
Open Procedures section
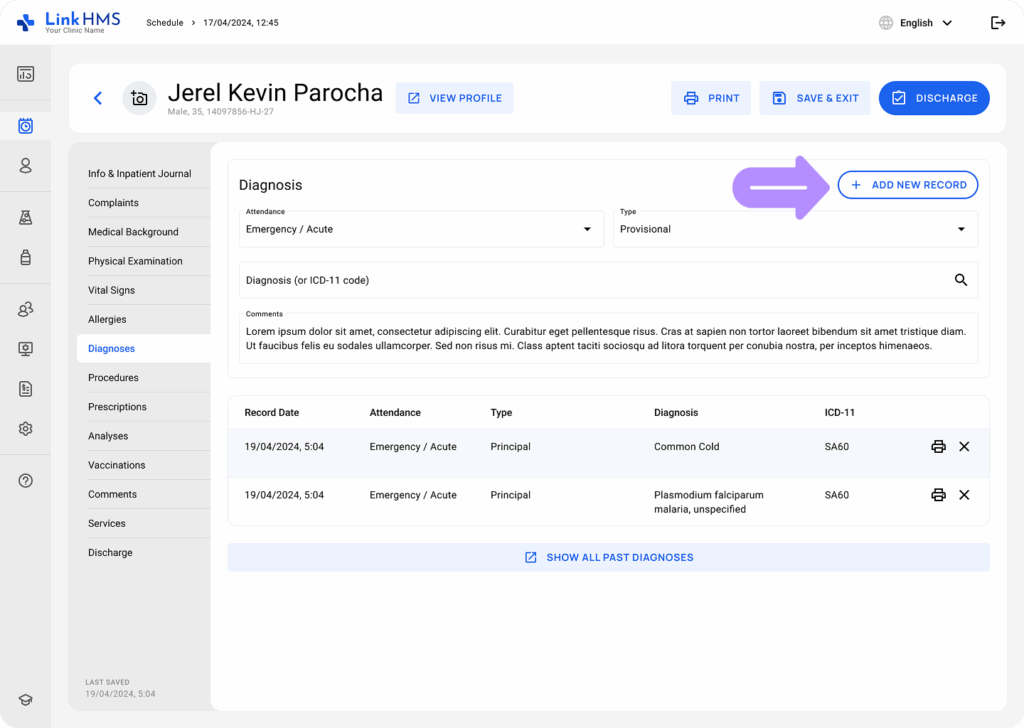point(113,378)
